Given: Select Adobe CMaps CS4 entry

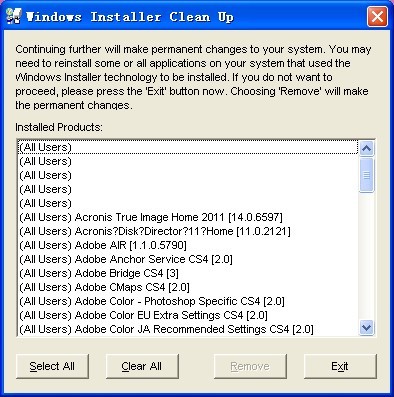Looking at the screenshot, I should tap(188, 287).
